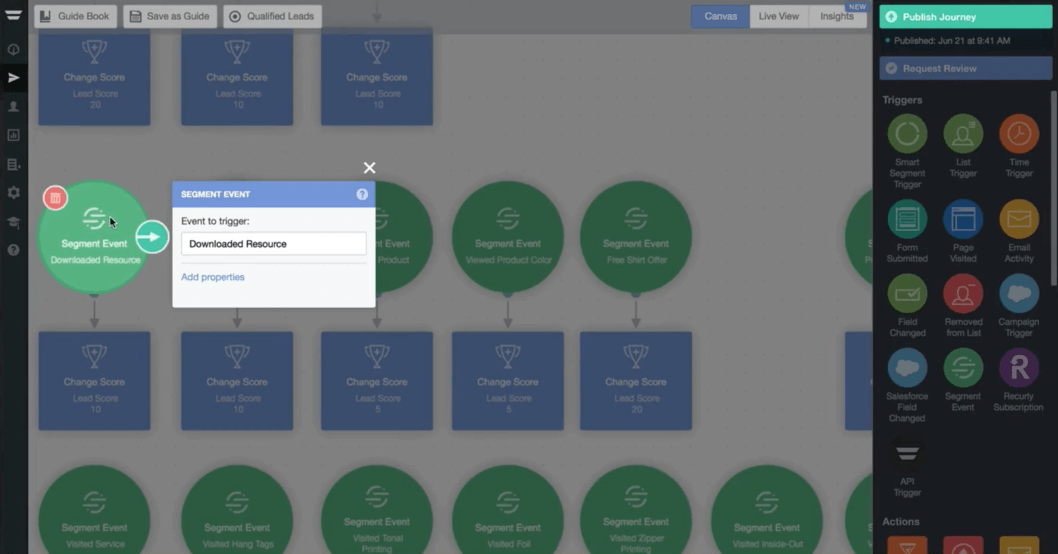Switch to the Live View tab
Viewport: 1058px width, 554px height.
pyautogui.click(x=779, y=16)
